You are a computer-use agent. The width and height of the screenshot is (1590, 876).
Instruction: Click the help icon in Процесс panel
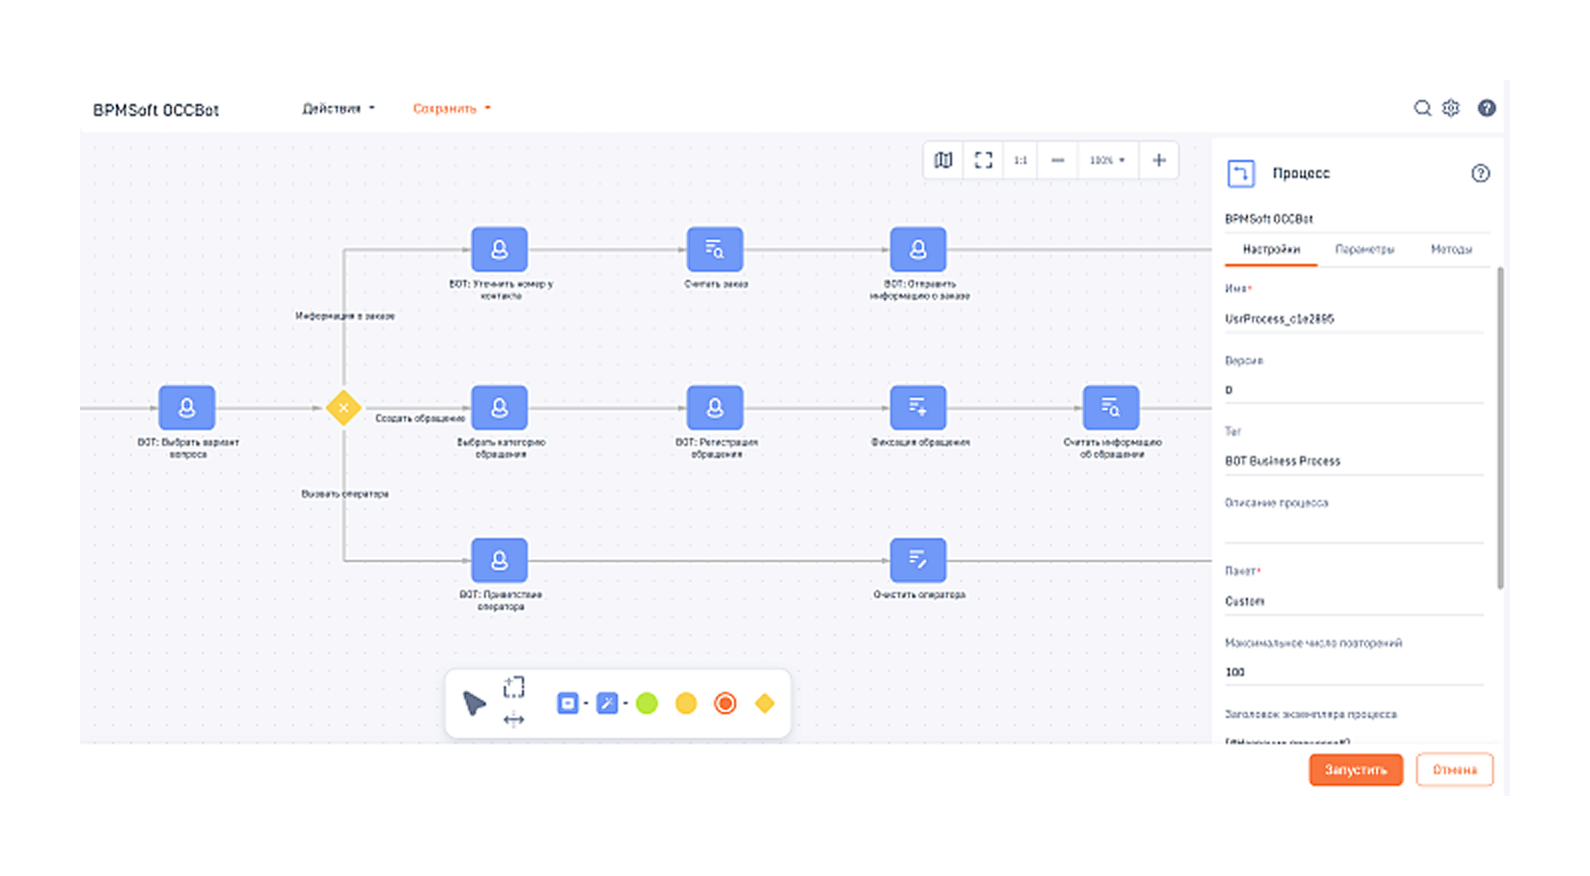pyautogui.click(x=1480, y=173)
